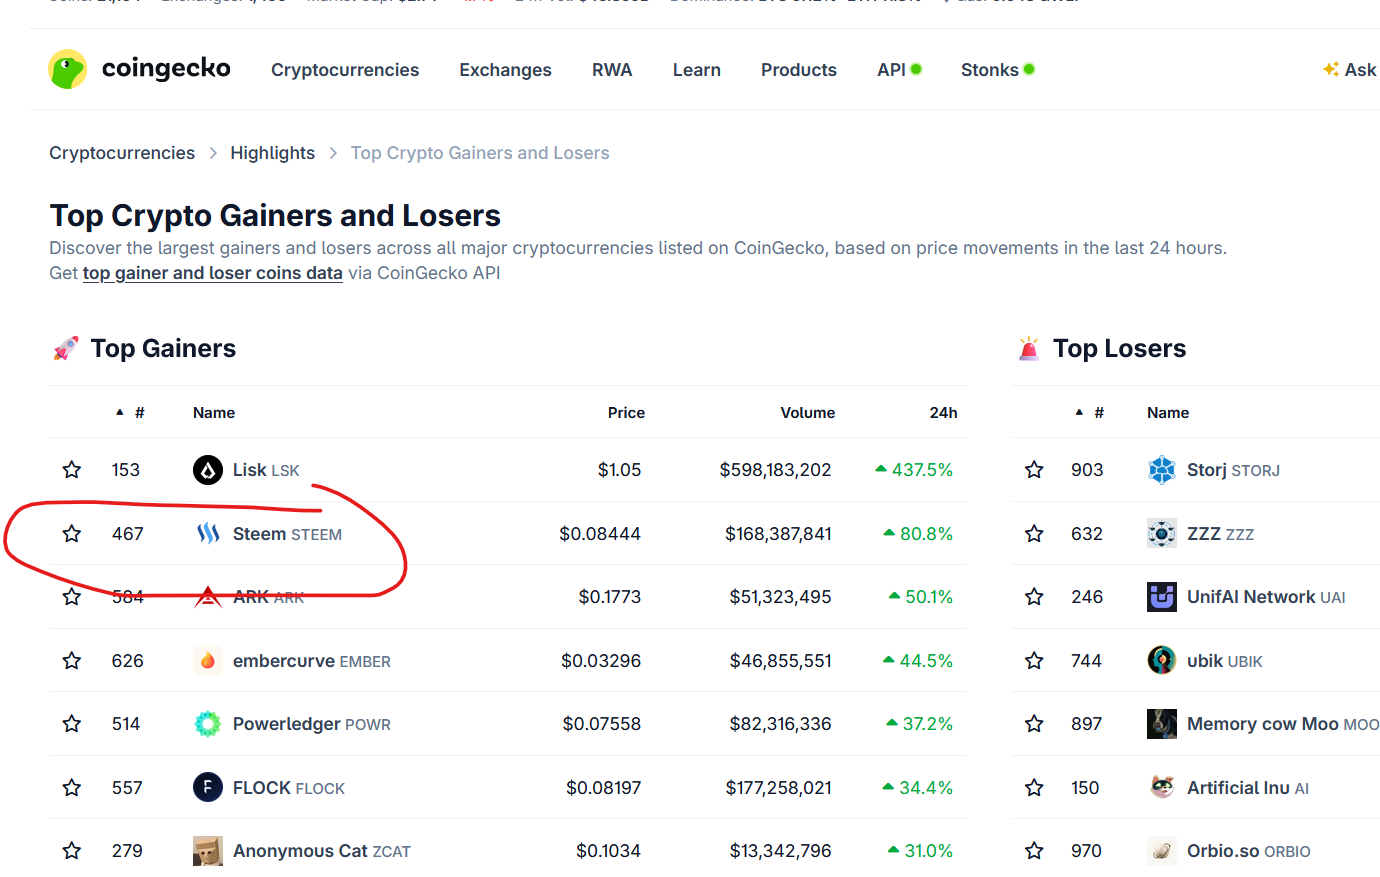Click the Memory cow Moo icon

[x=1162, y=724]
